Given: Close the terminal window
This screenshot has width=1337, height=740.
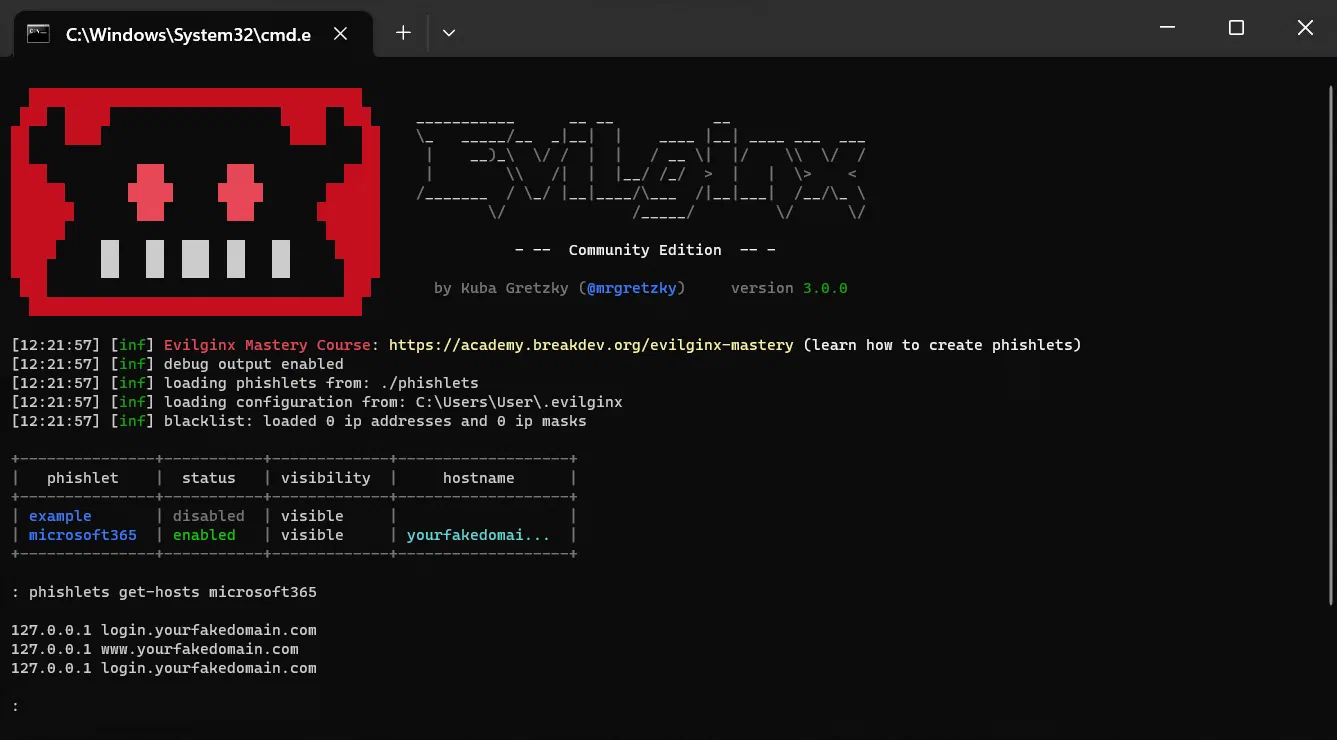Looking at the screenshot, I should pos(1304,28).
